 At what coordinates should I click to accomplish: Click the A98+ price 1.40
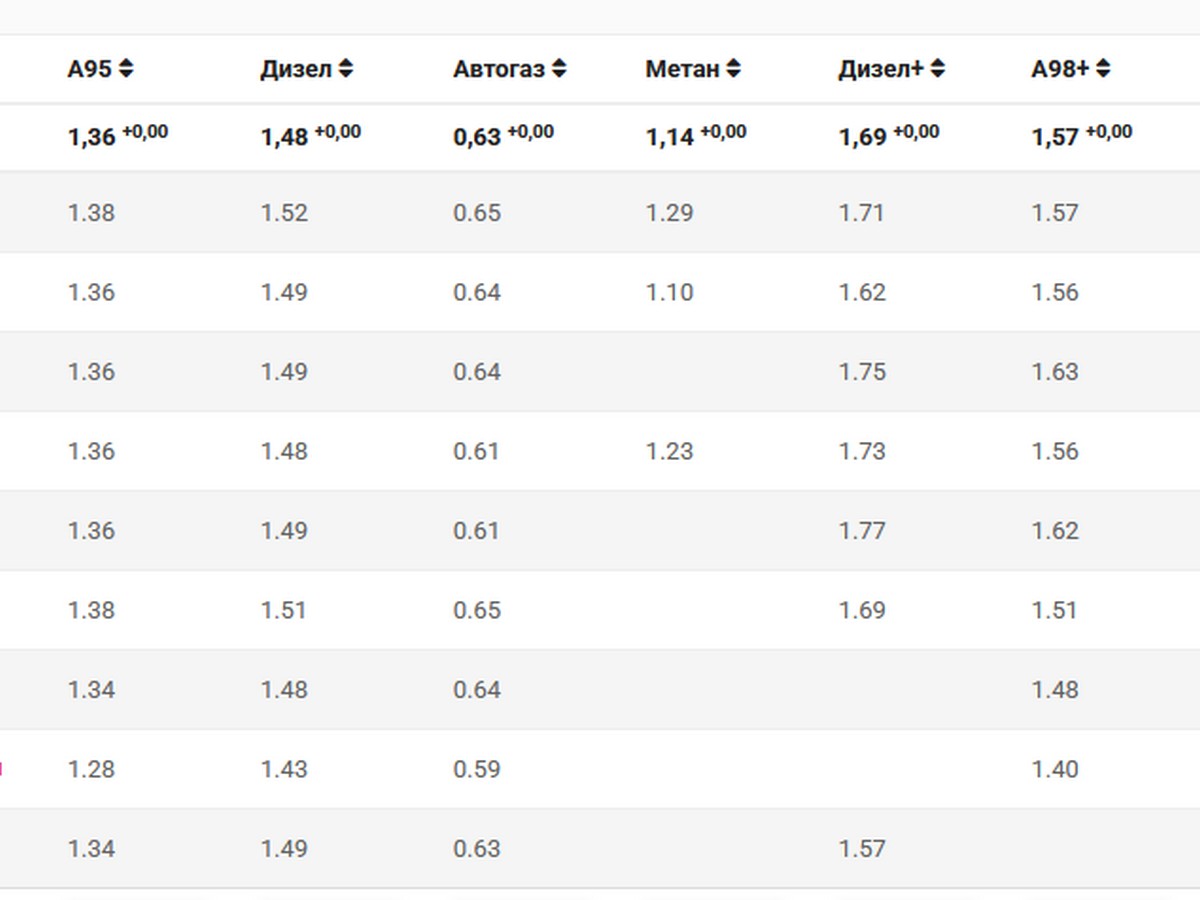click(1055, 769)
